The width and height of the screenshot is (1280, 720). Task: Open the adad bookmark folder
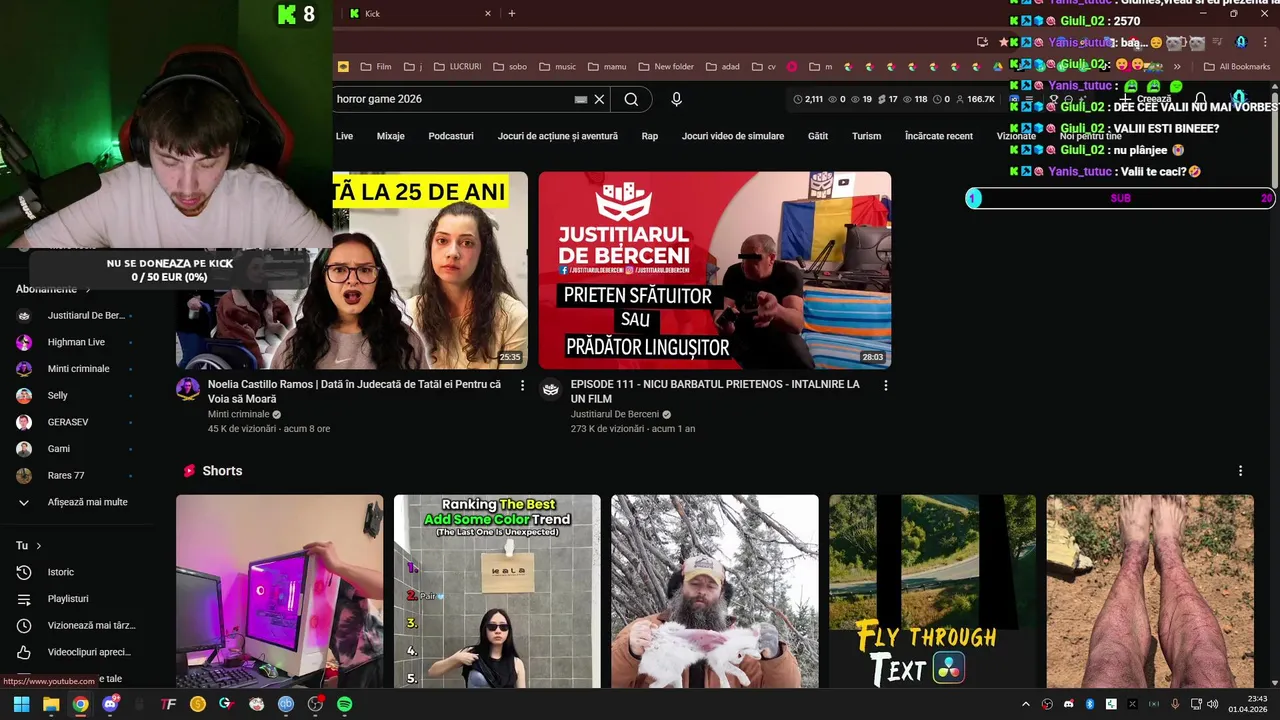723,67
